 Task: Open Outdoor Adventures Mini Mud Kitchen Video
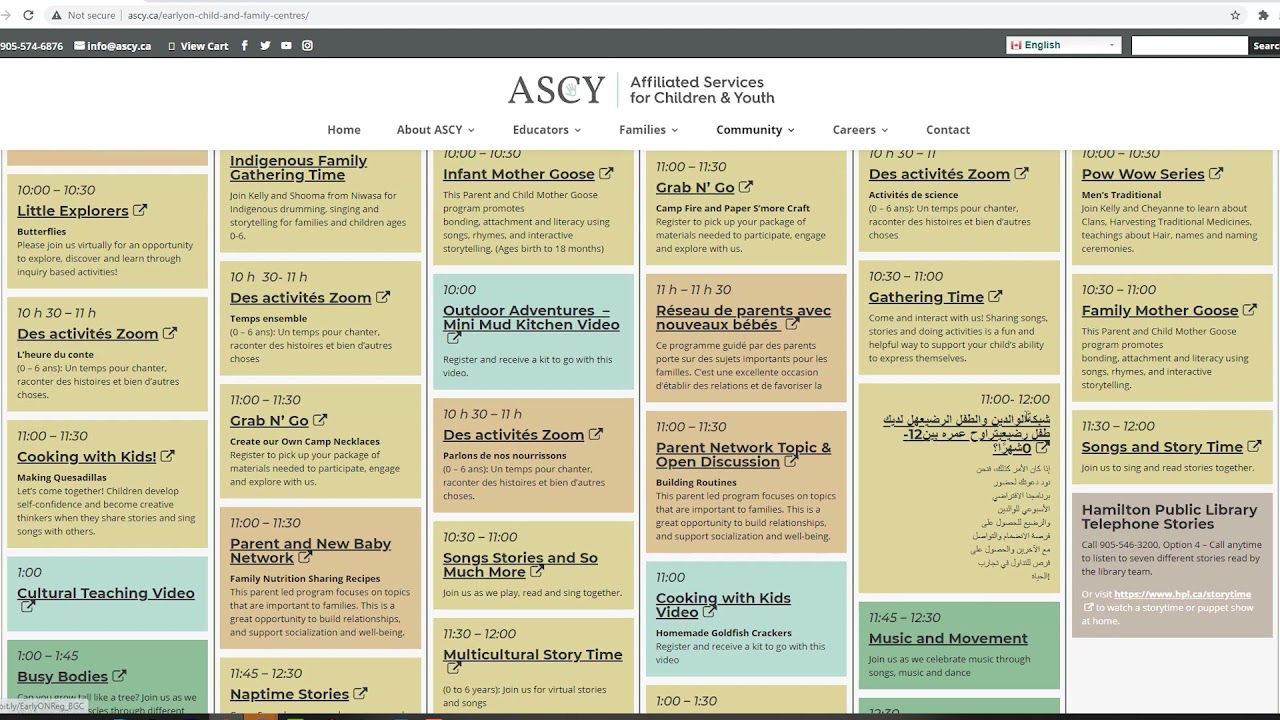pyautogui.click(x=531, y=318)
